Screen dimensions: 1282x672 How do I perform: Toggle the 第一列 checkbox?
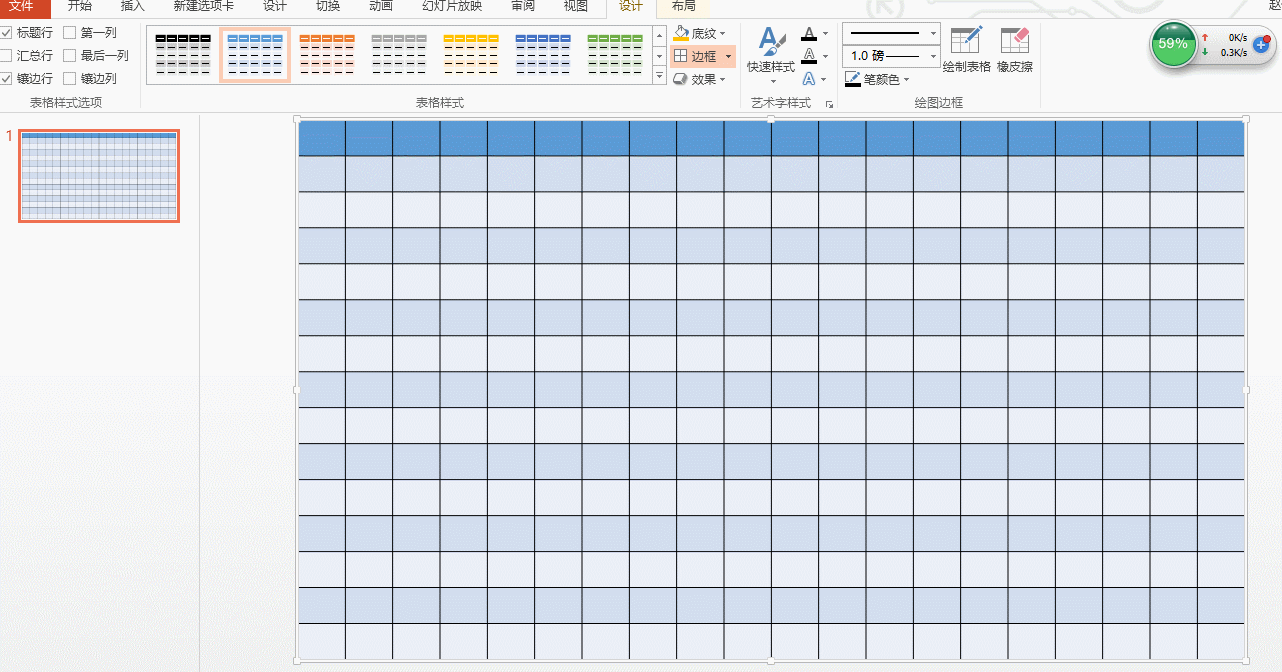click(x=70, y=33)
